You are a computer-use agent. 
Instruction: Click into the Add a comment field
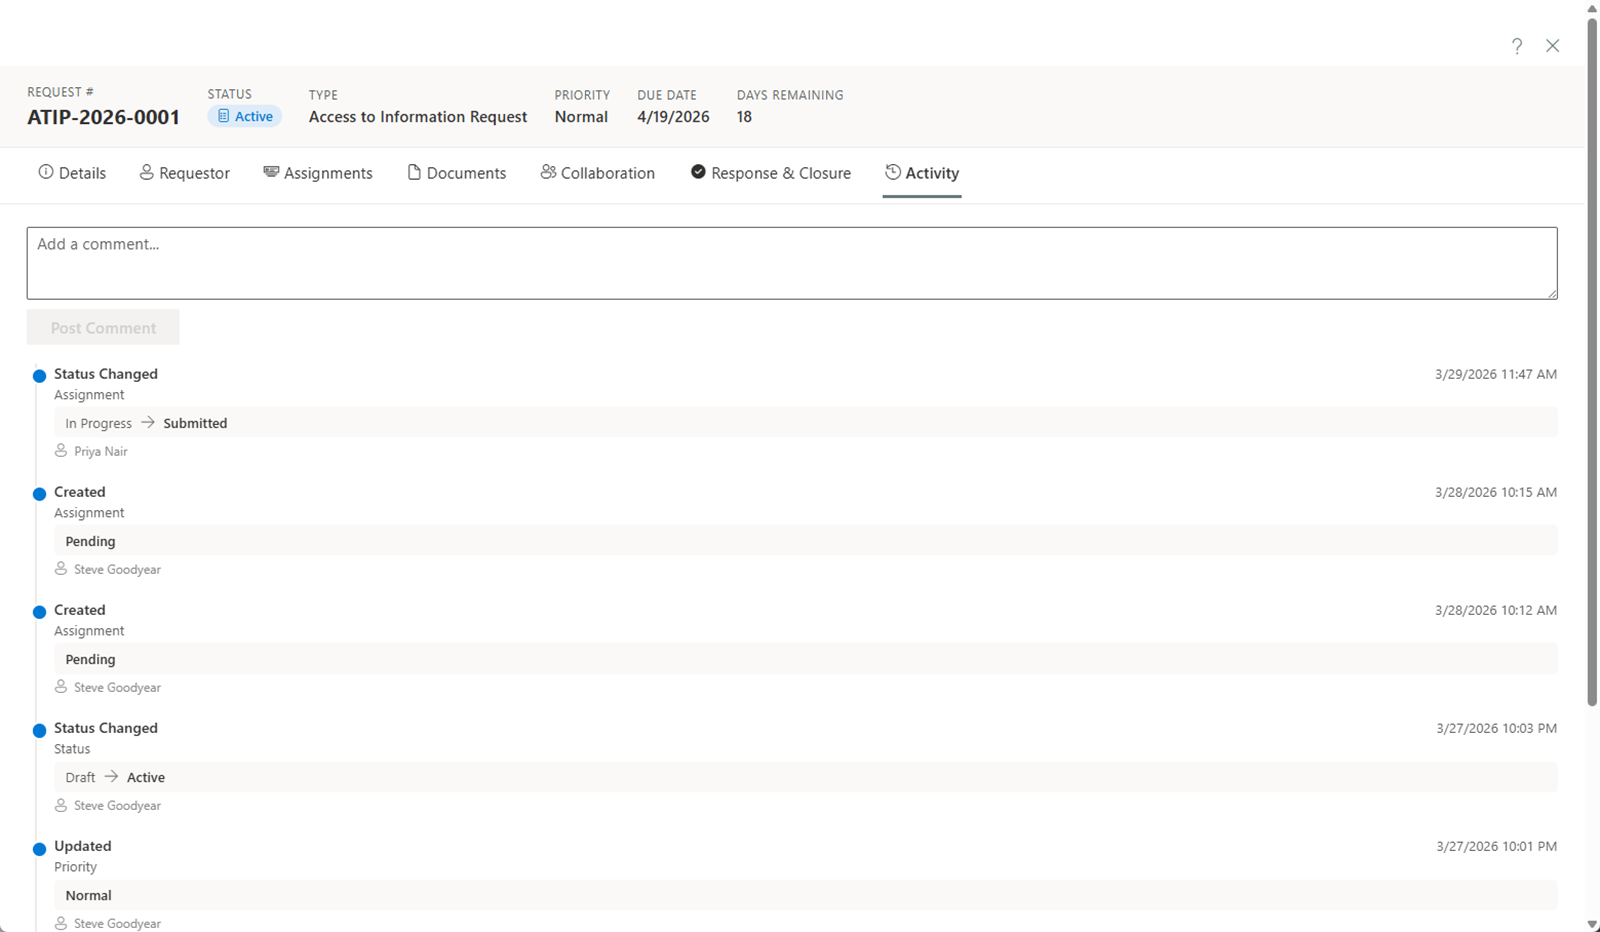pos(791,263)
